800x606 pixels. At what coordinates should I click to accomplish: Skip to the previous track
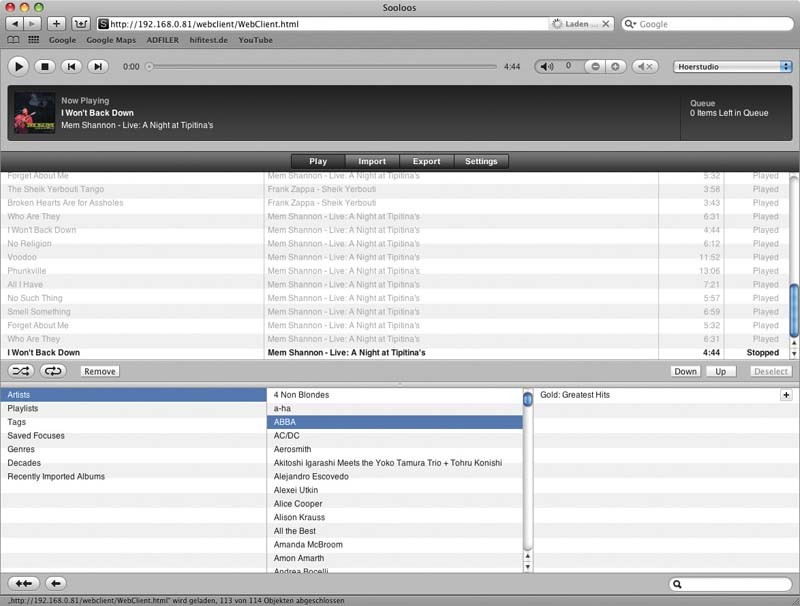click(71, 66)
